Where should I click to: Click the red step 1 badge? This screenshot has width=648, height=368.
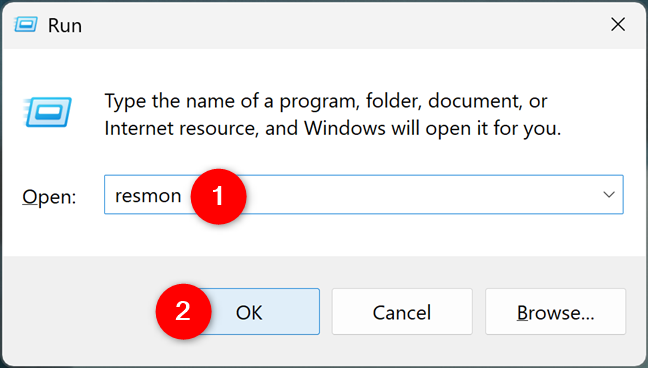click(x=218, y=196)
